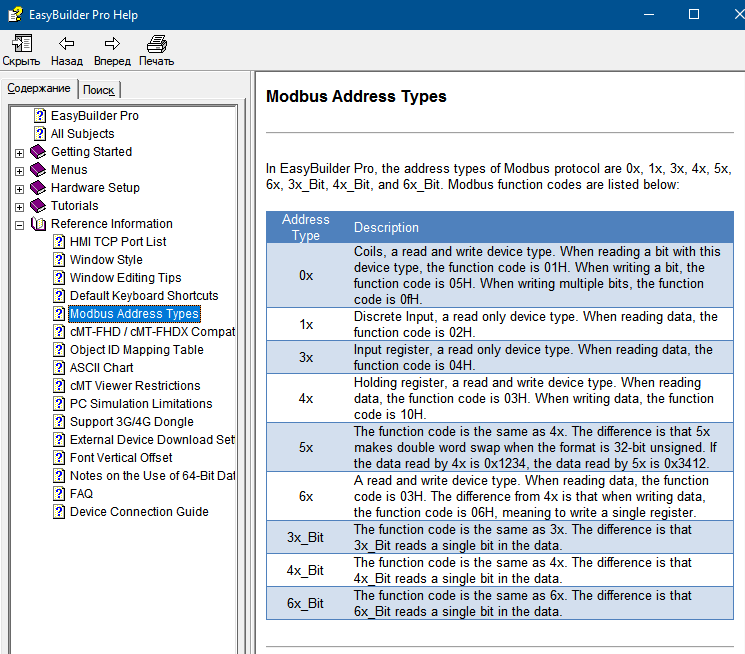The image size is (745, 654).
Task: Click the page icon beside Support 3G/4G Dongle
Action: tap(59, 422)
